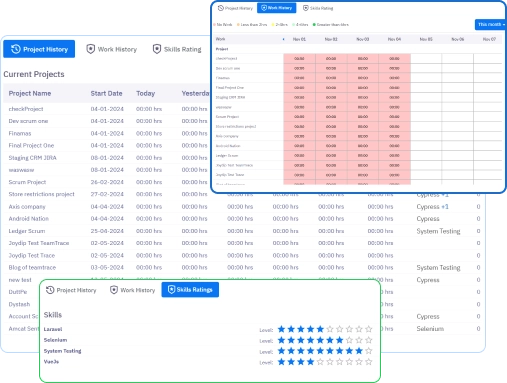Open Project History tab in bottom skills panel
The image size is (507, 383).
tap(71, 290)
